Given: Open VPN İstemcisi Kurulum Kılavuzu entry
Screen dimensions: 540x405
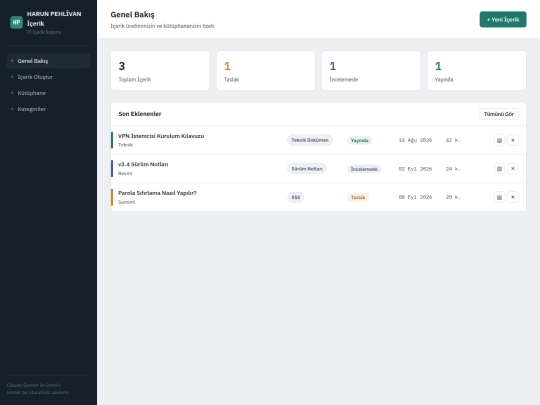Looking at the screenshot, I should tap(161, 136).
